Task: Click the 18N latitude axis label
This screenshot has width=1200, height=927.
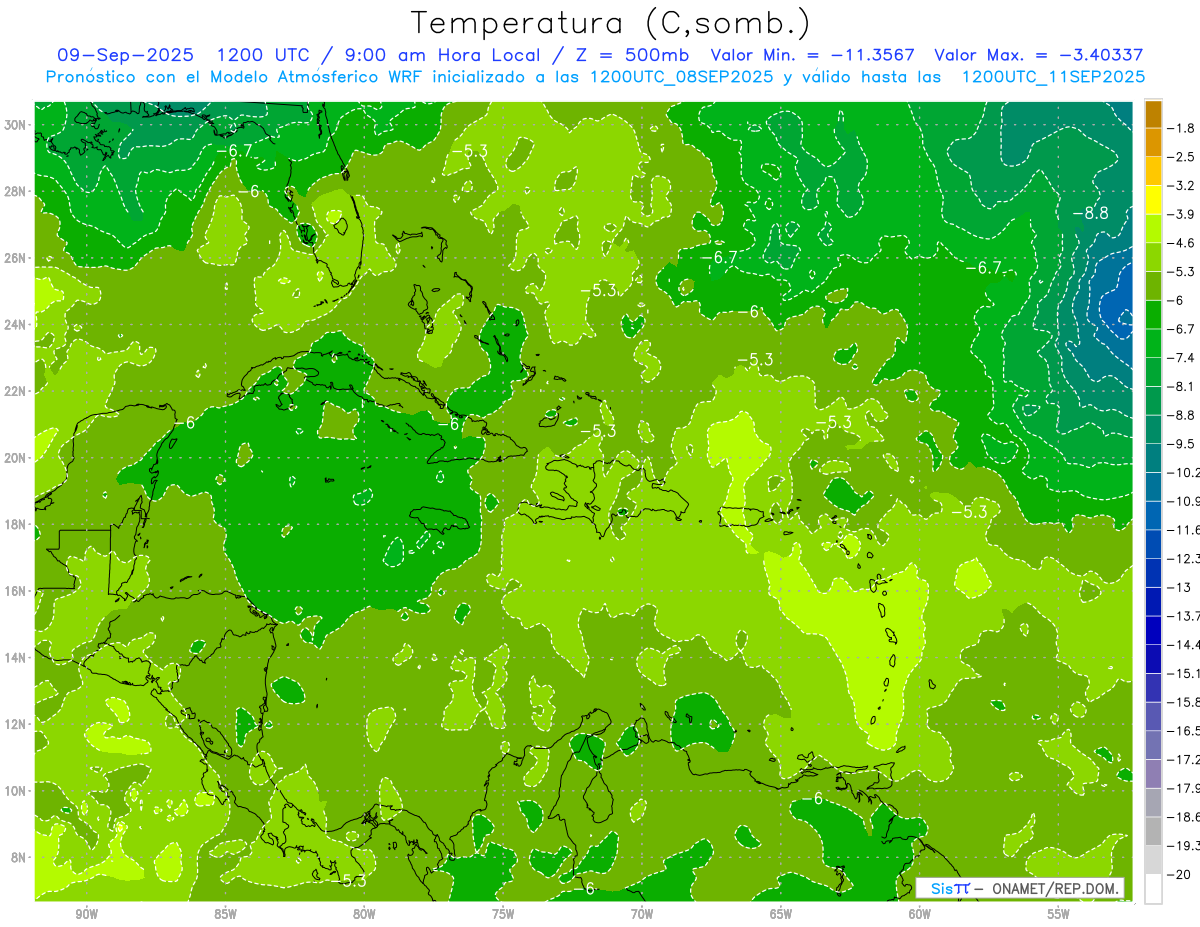Action: pyautogui.click(x=17, y=525)
